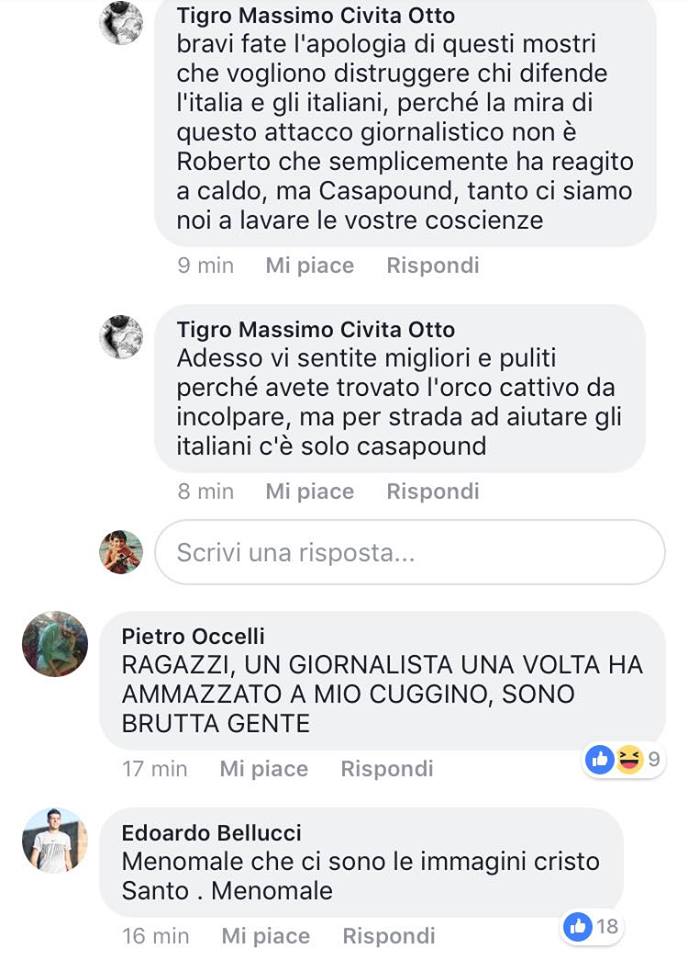The height and width of the screenshot is (960, 688).
Task: Click your own avatar beside the reply box
Action: coord(121,552)
